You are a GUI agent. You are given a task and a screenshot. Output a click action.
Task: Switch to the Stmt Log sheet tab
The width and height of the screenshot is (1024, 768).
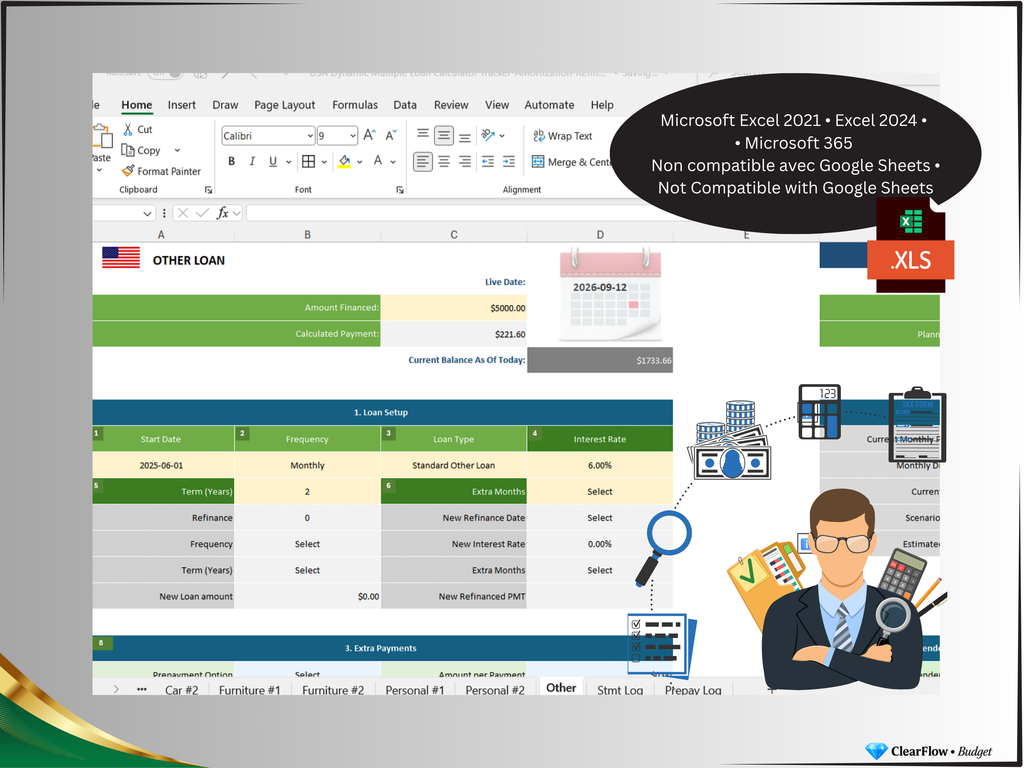coord(620,690)
